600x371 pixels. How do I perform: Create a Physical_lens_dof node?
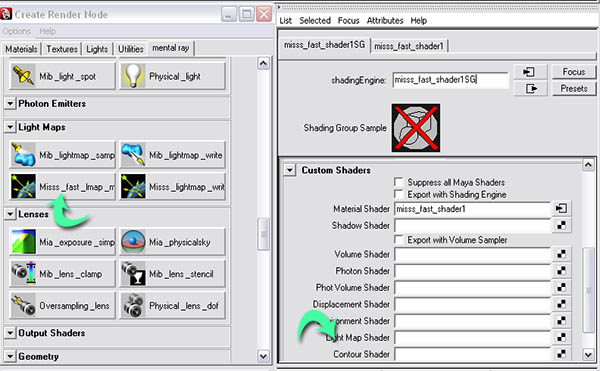(173, 305)
